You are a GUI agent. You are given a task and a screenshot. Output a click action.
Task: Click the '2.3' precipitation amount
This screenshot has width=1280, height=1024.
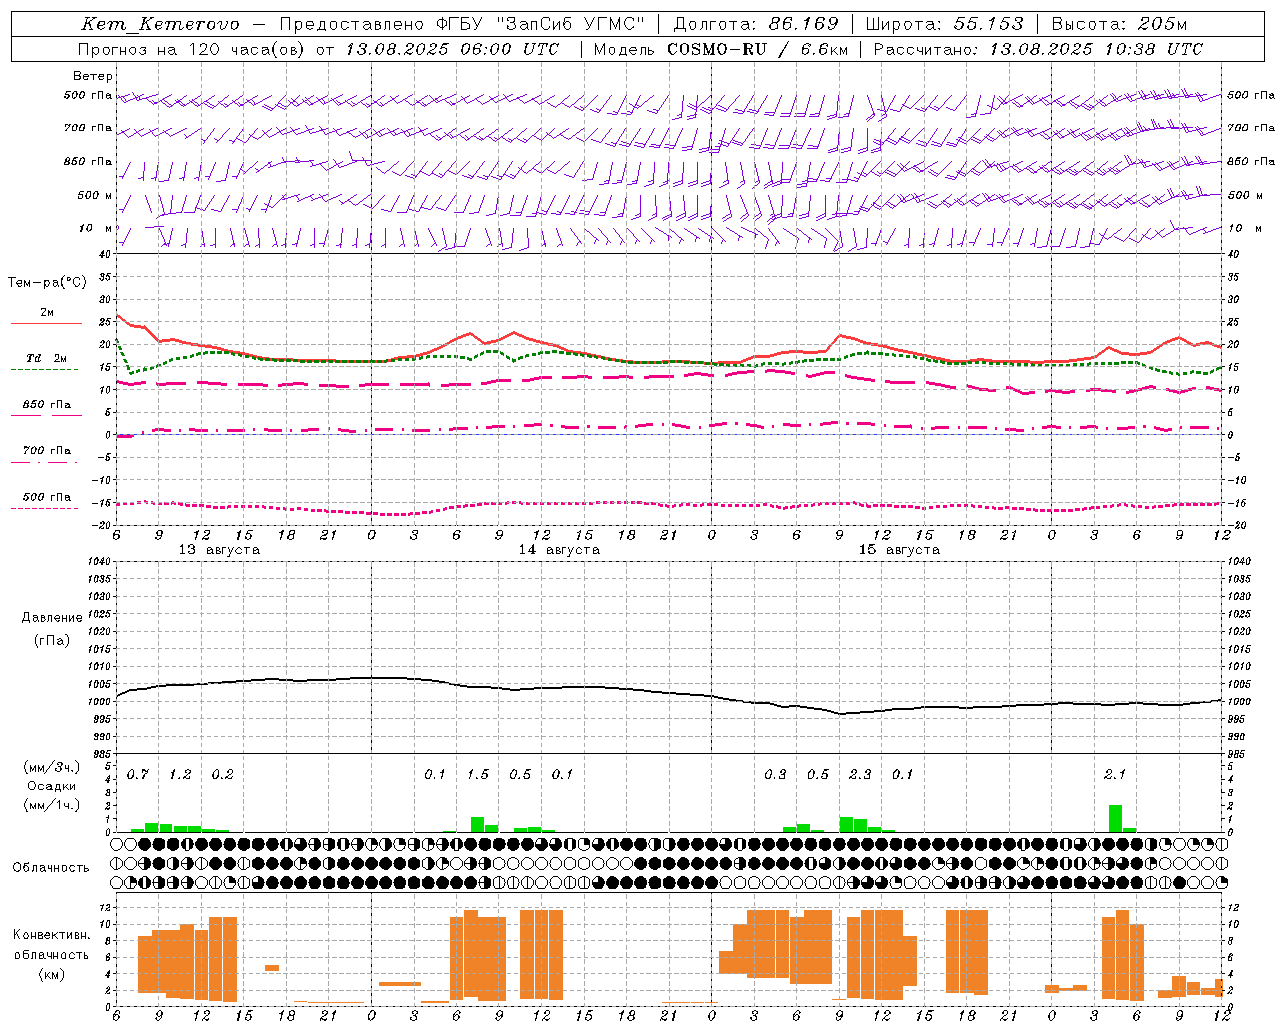click(860, 775)
